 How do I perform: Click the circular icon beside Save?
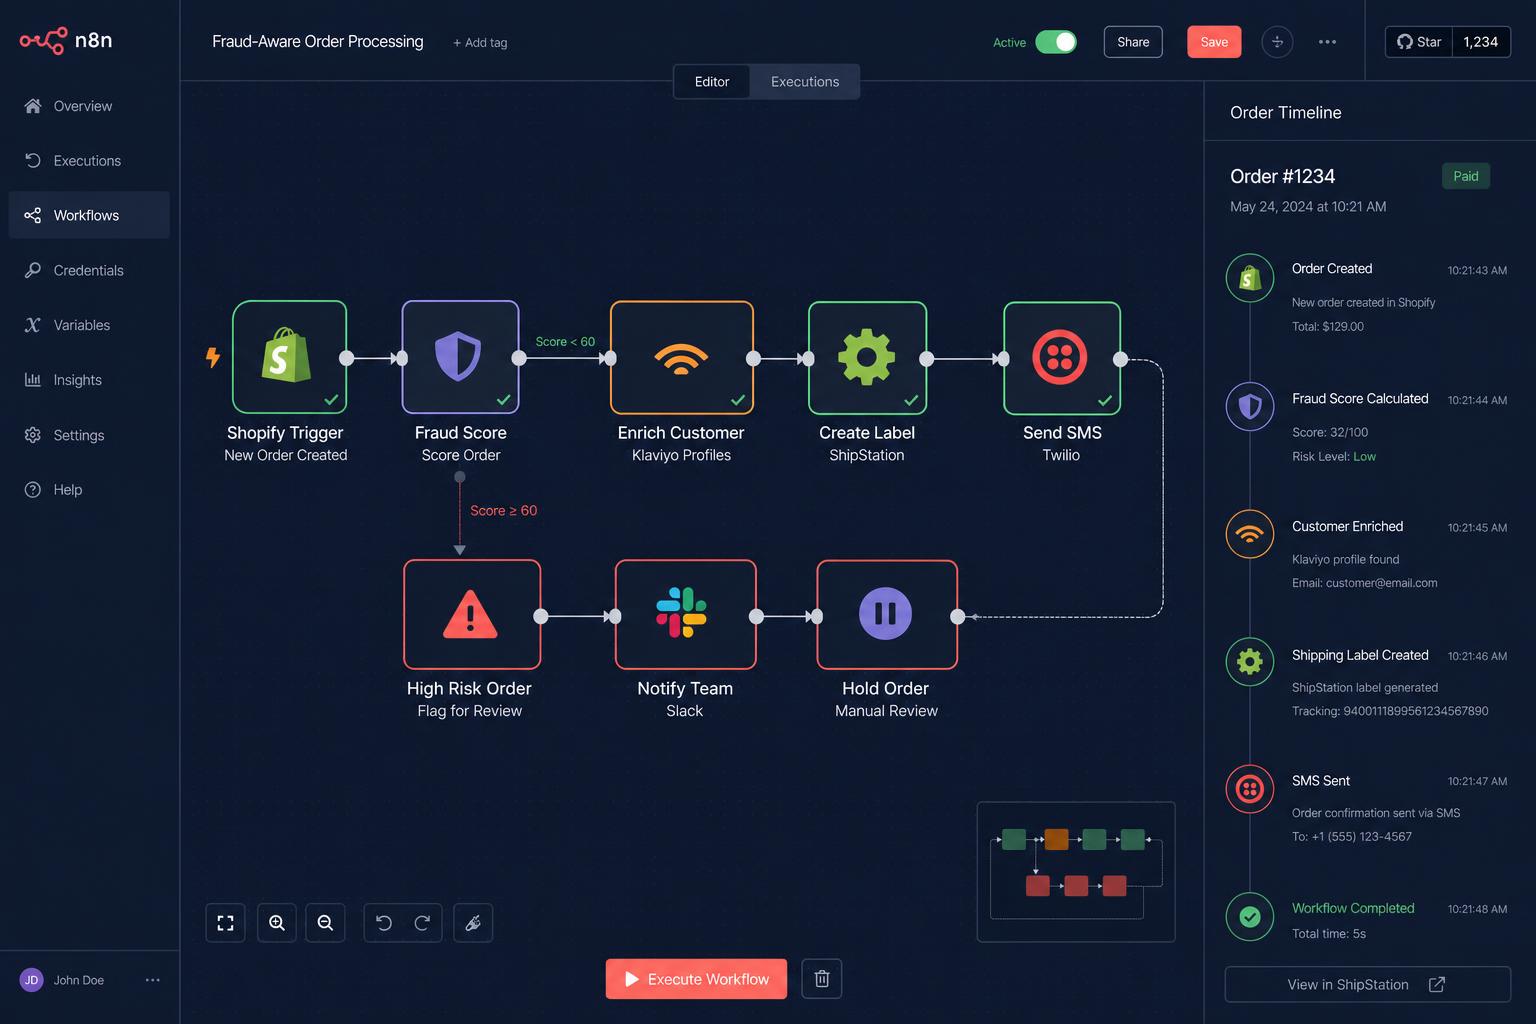[1277, 42]
